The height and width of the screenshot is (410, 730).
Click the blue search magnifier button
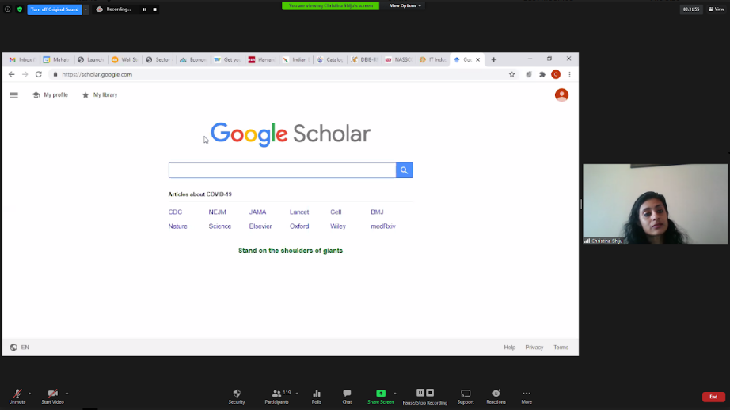tap(404, 170)
